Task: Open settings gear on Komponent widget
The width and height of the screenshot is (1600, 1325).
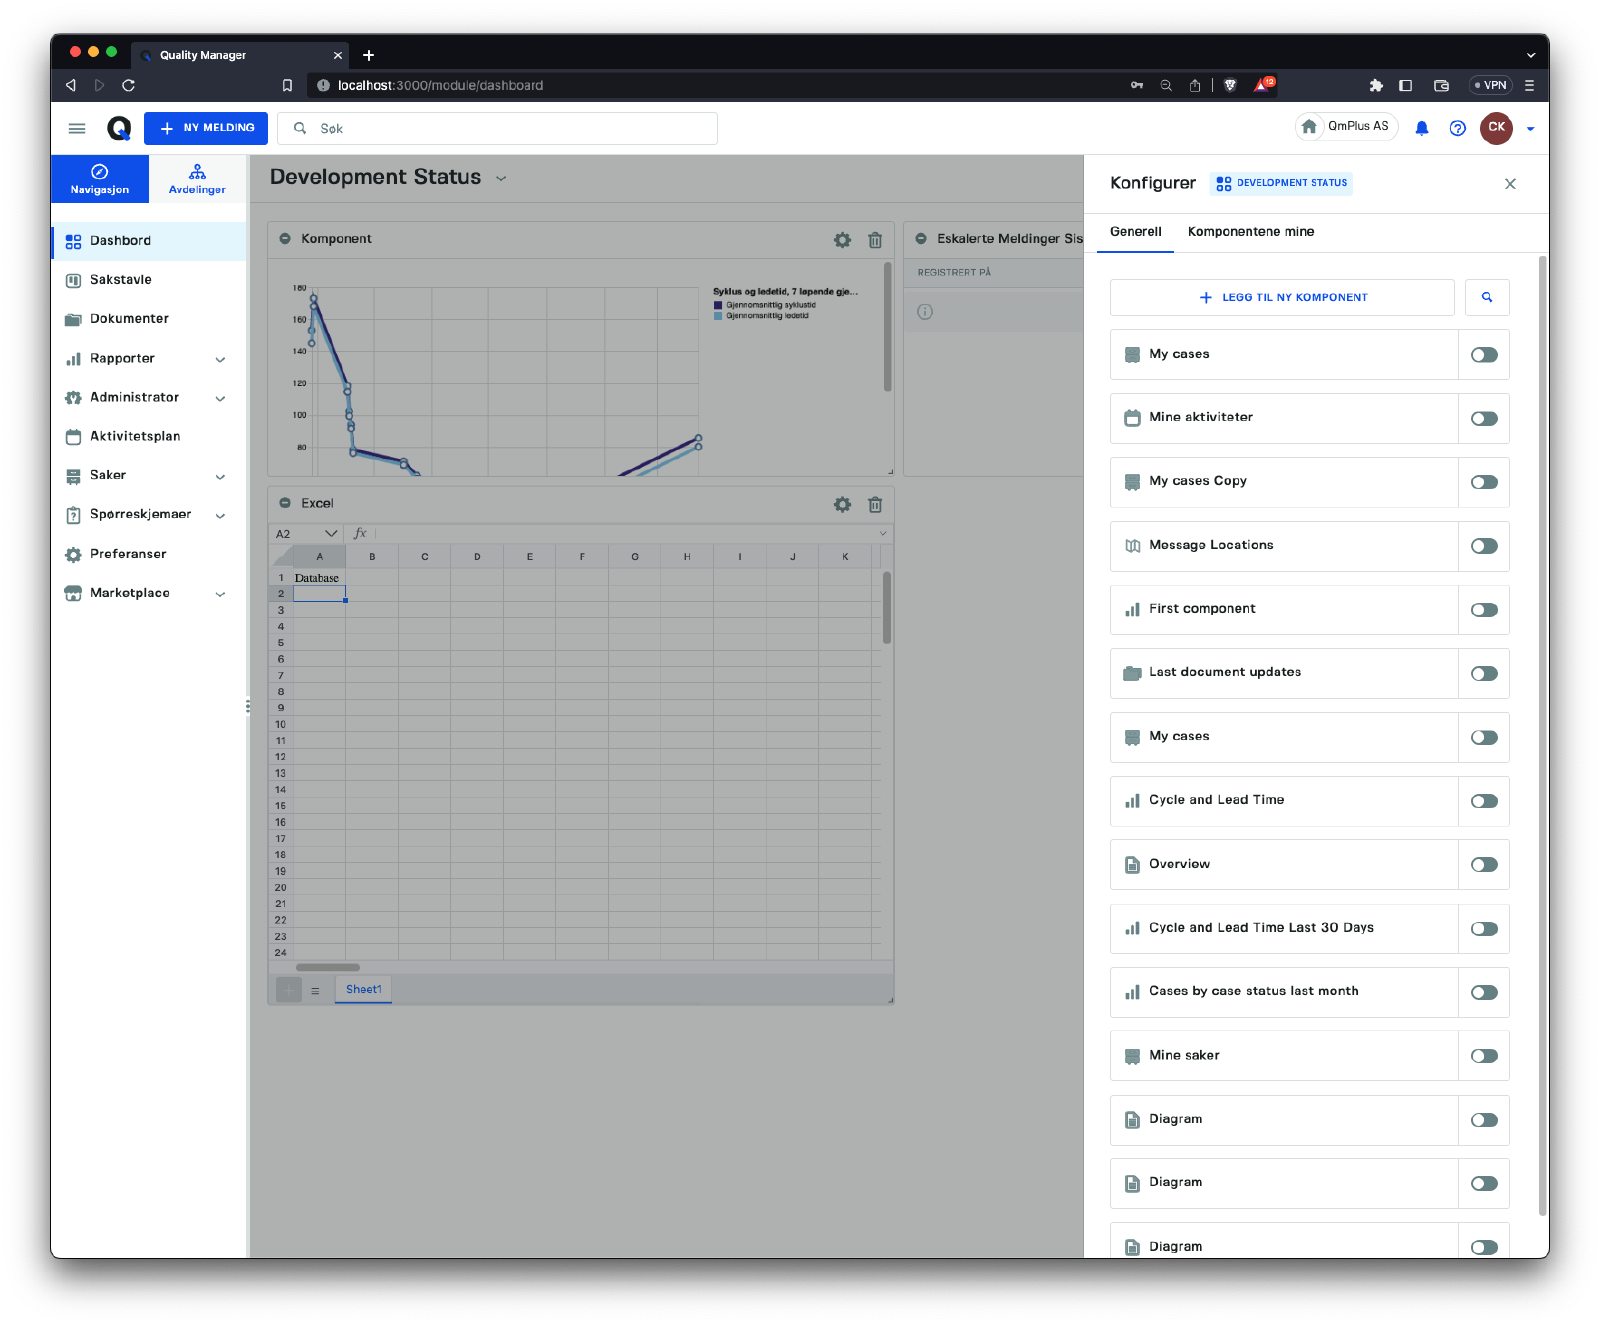Action: click(842, 240)
